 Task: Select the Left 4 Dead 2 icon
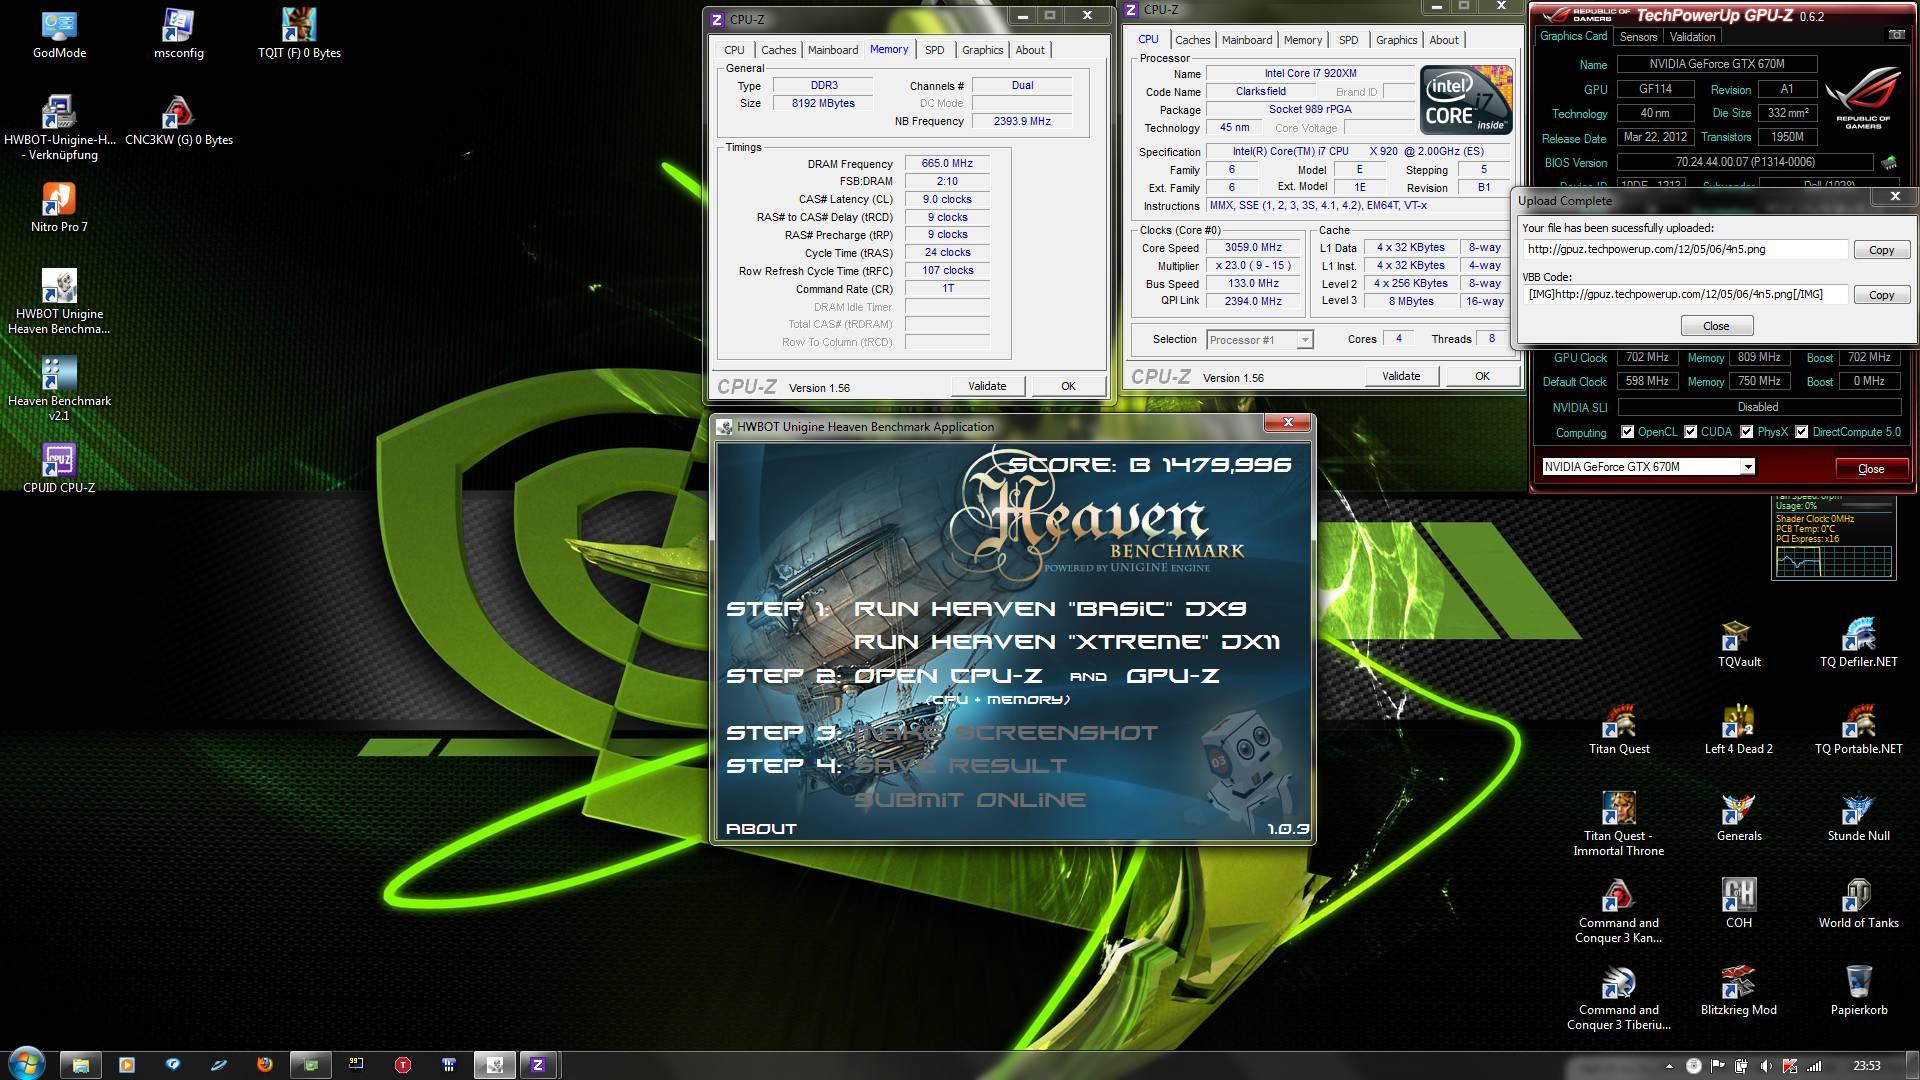tap(1738, 730)
